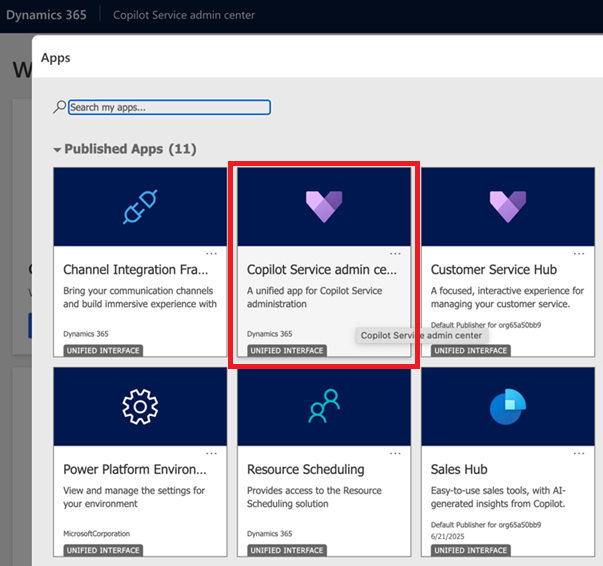
Task: Open Resource Scheduling app title
Action: pyautogui.click(x=306, y=469)
